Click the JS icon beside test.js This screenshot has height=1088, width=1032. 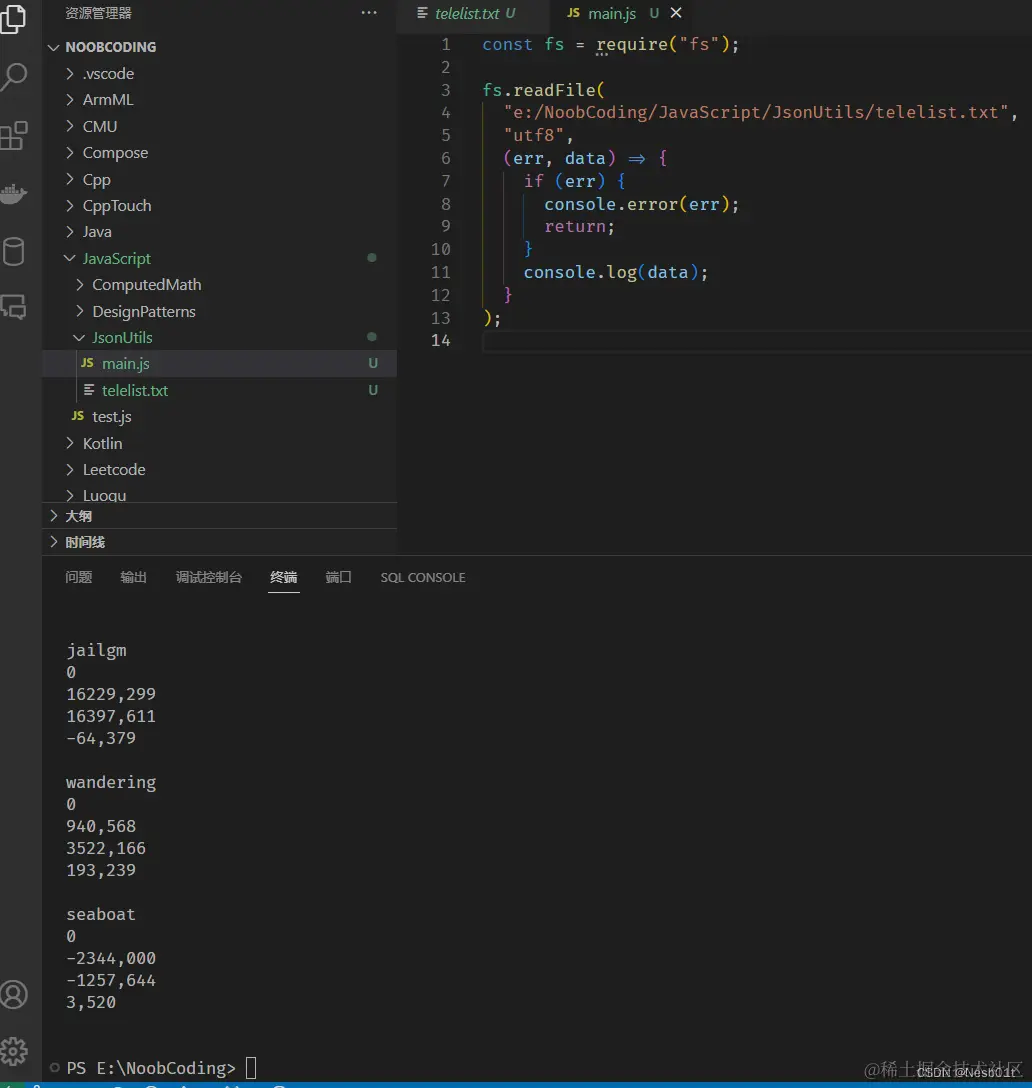tap(78, 416)
